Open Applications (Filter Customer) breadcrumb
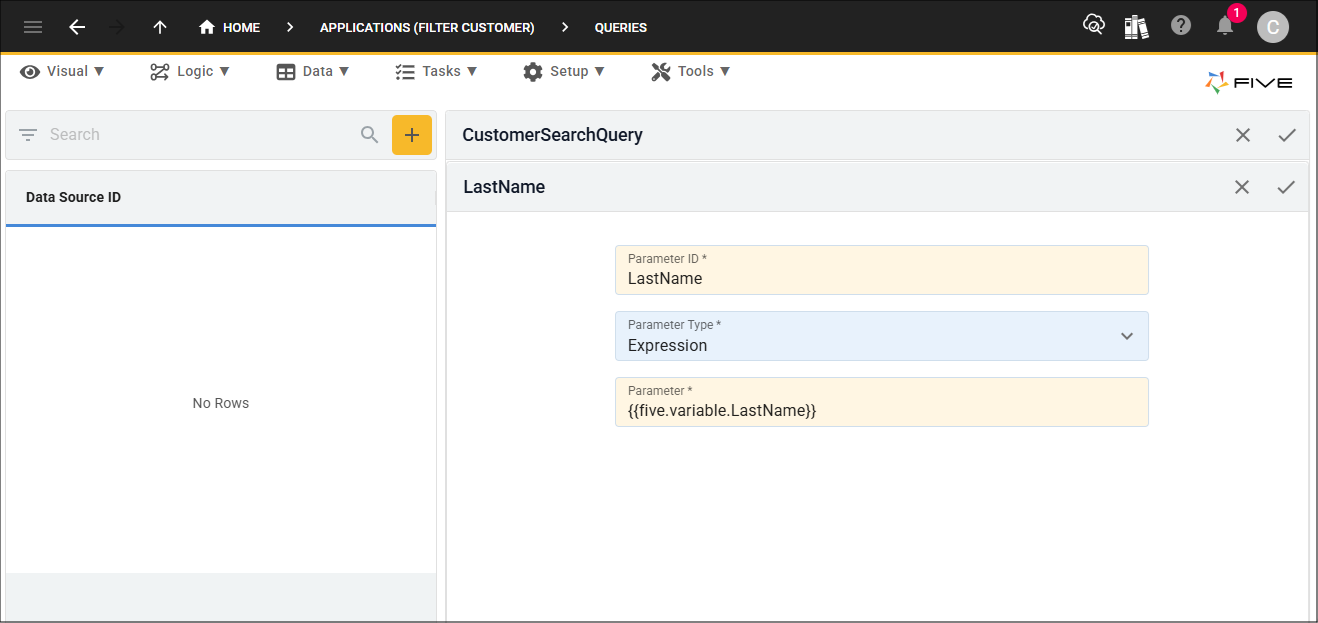1318x623 pixels. [x=427, y=27]
